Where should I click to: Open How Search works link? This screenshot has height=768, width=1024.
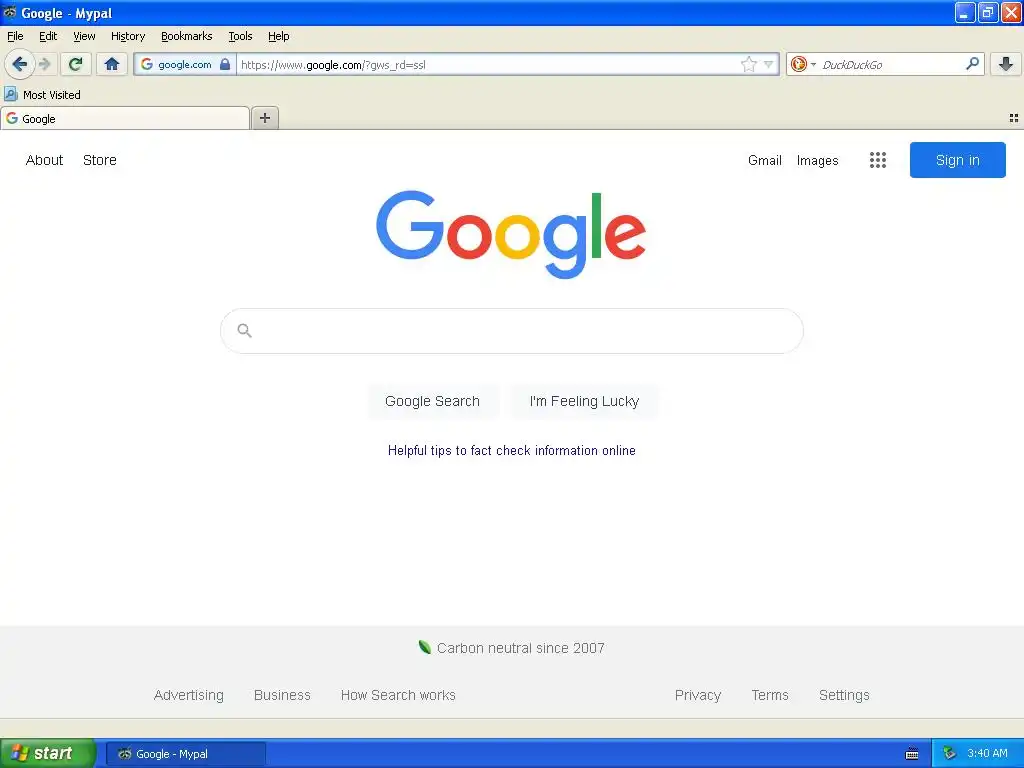398,695
